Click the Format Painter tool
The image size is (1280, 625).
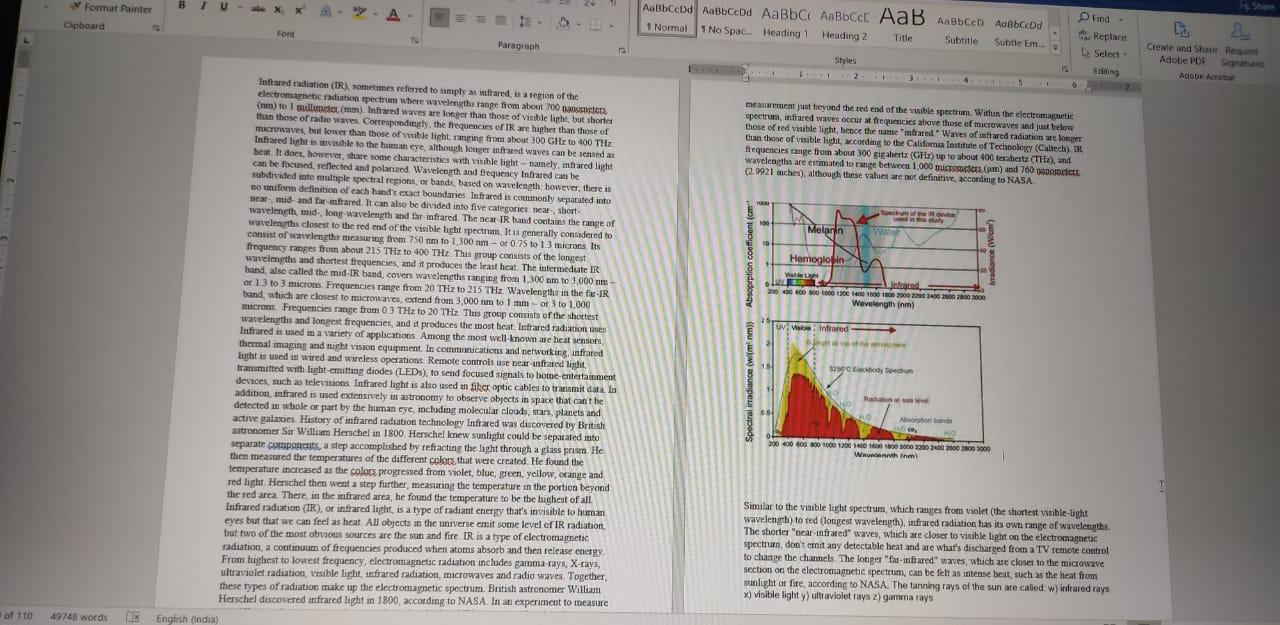[112, 8]
